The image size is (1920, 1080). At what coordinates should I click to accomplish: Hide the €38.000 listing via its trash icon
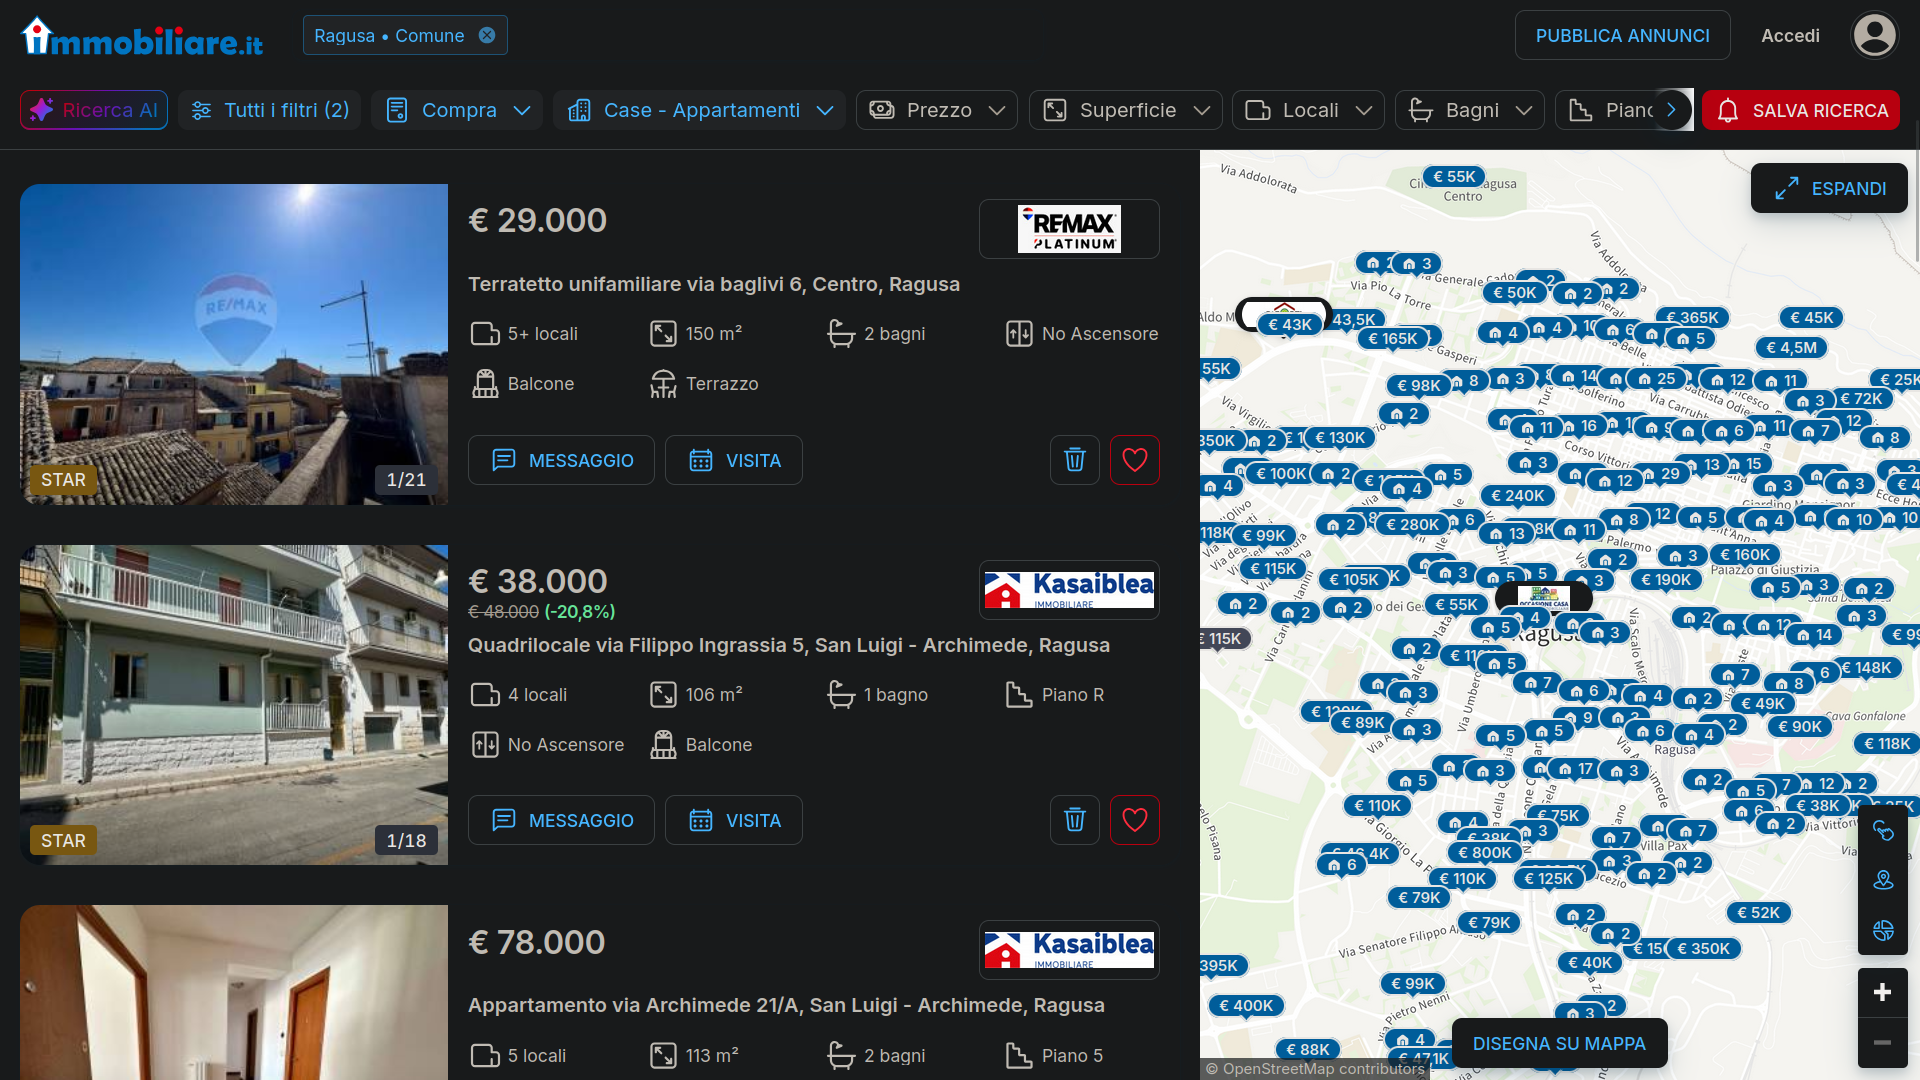click(1075, 820)
